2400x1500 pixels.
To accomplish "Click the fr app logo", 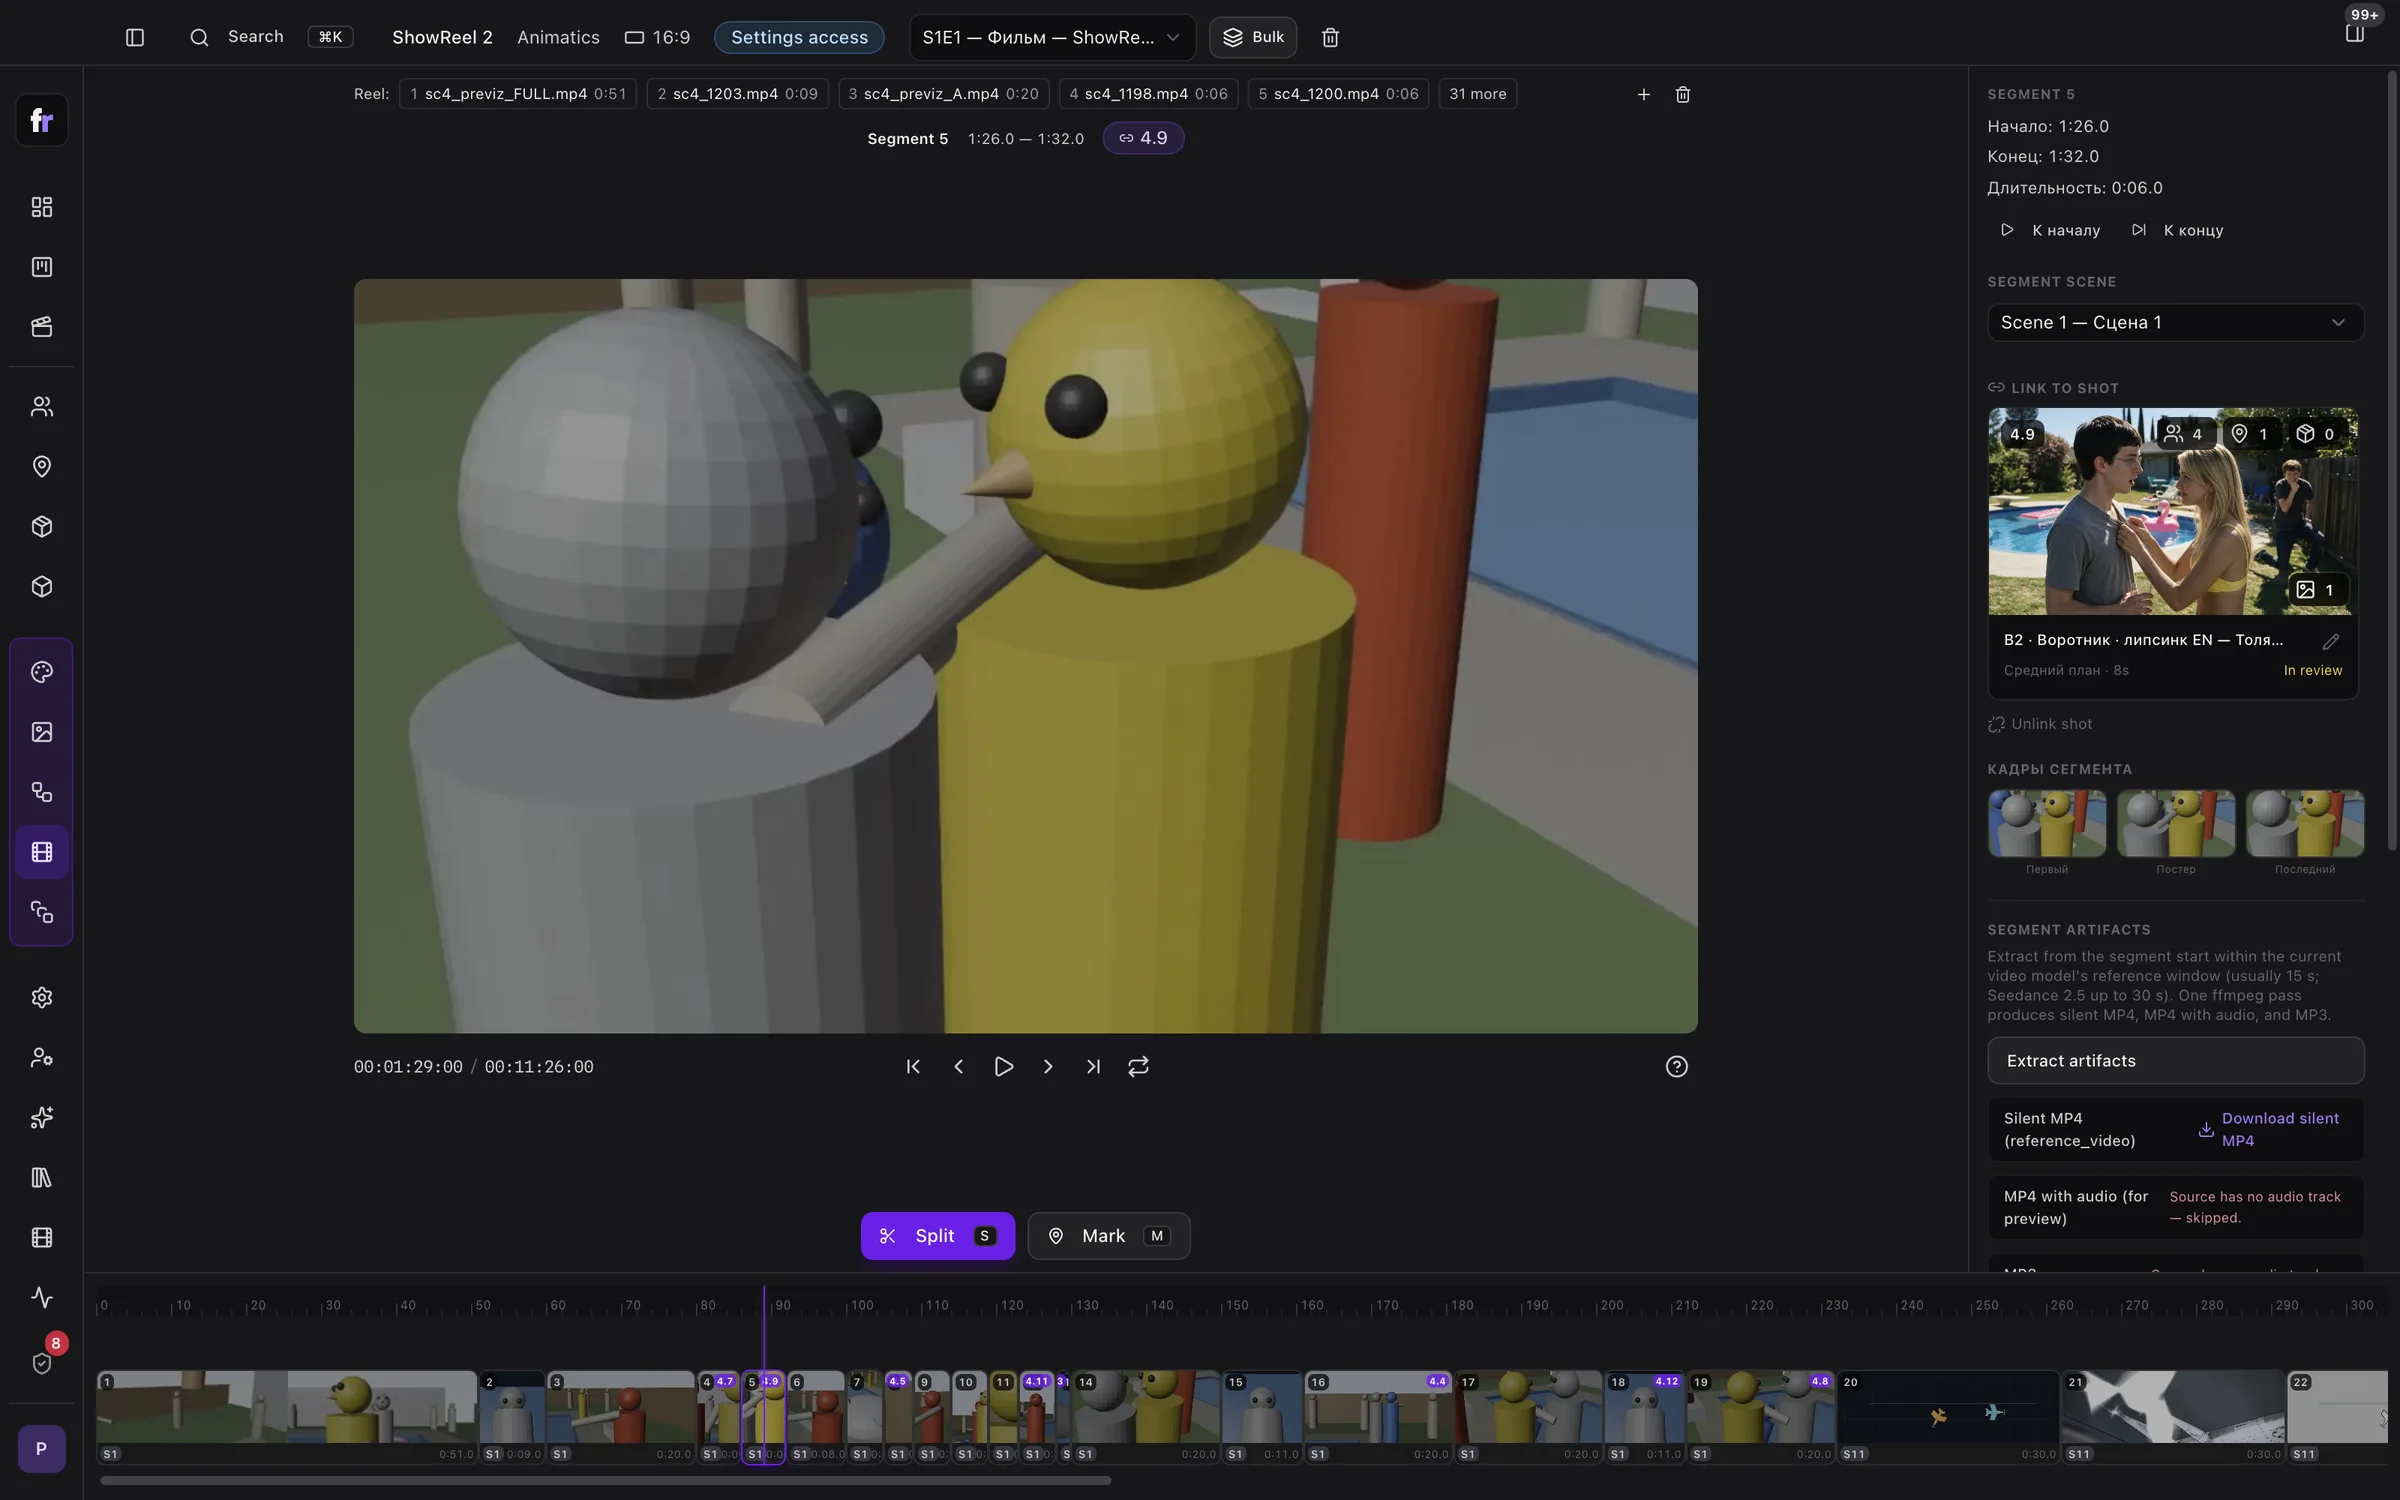I will (42, 120).
